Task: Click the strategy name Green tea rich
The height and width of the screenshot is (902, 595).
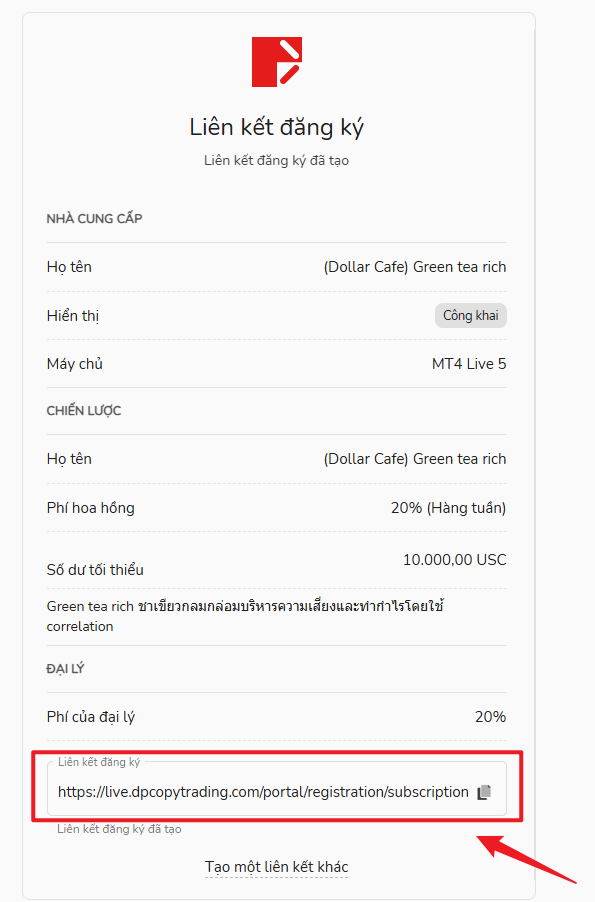Action: coord(415,459)
